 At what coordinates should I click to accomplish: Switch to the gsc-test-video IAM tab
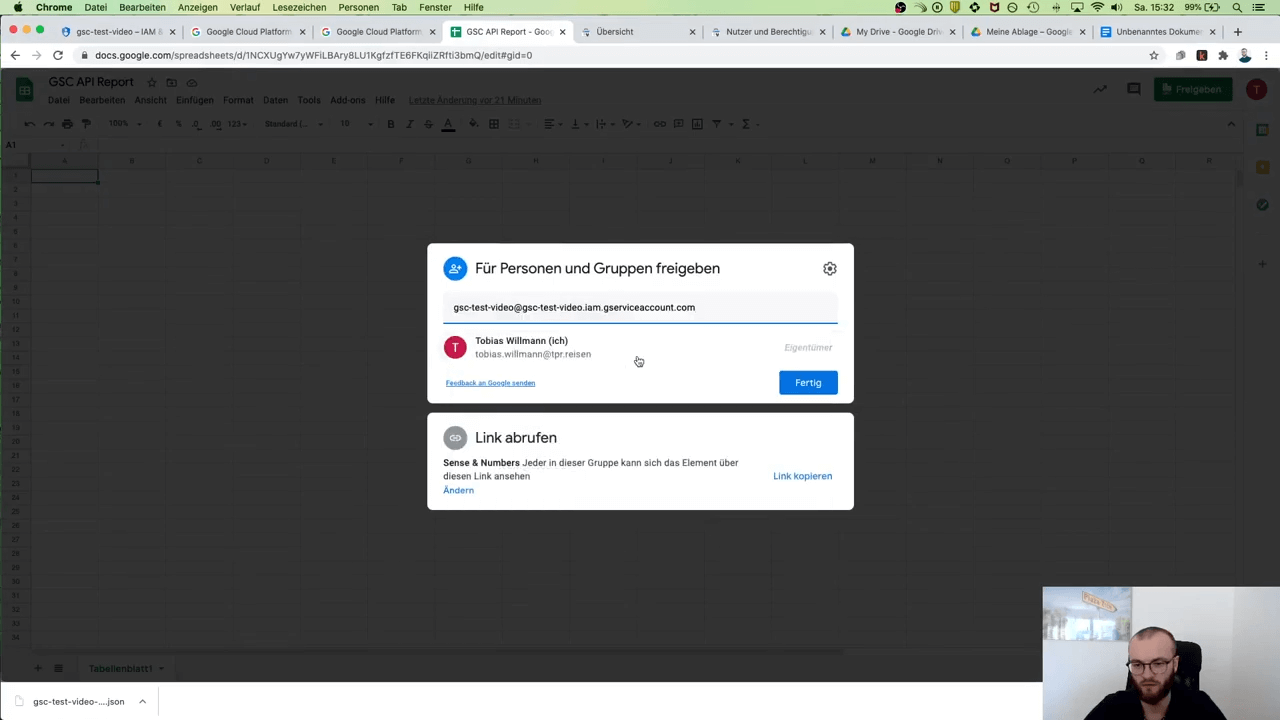point(118,32)
